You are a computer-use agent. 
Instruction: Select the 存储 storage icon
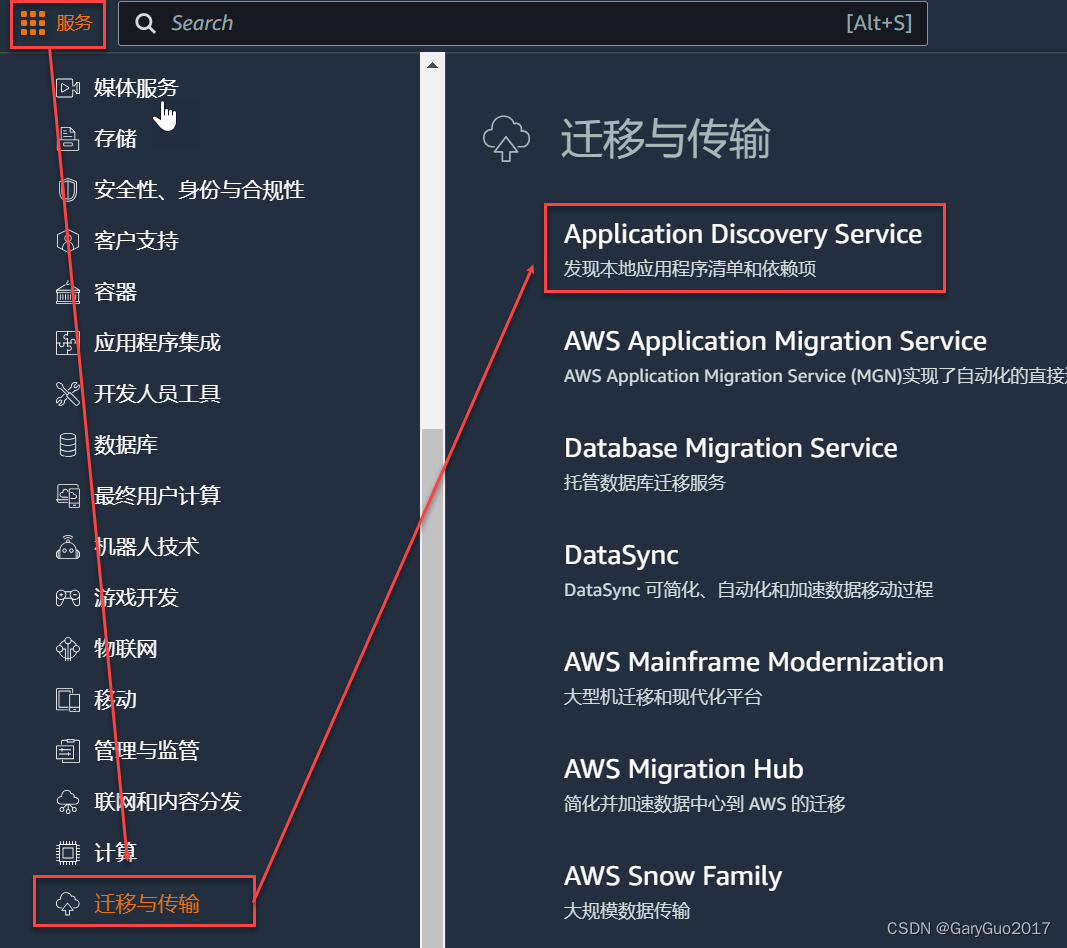pyautogui.click(x=67, y=139)
